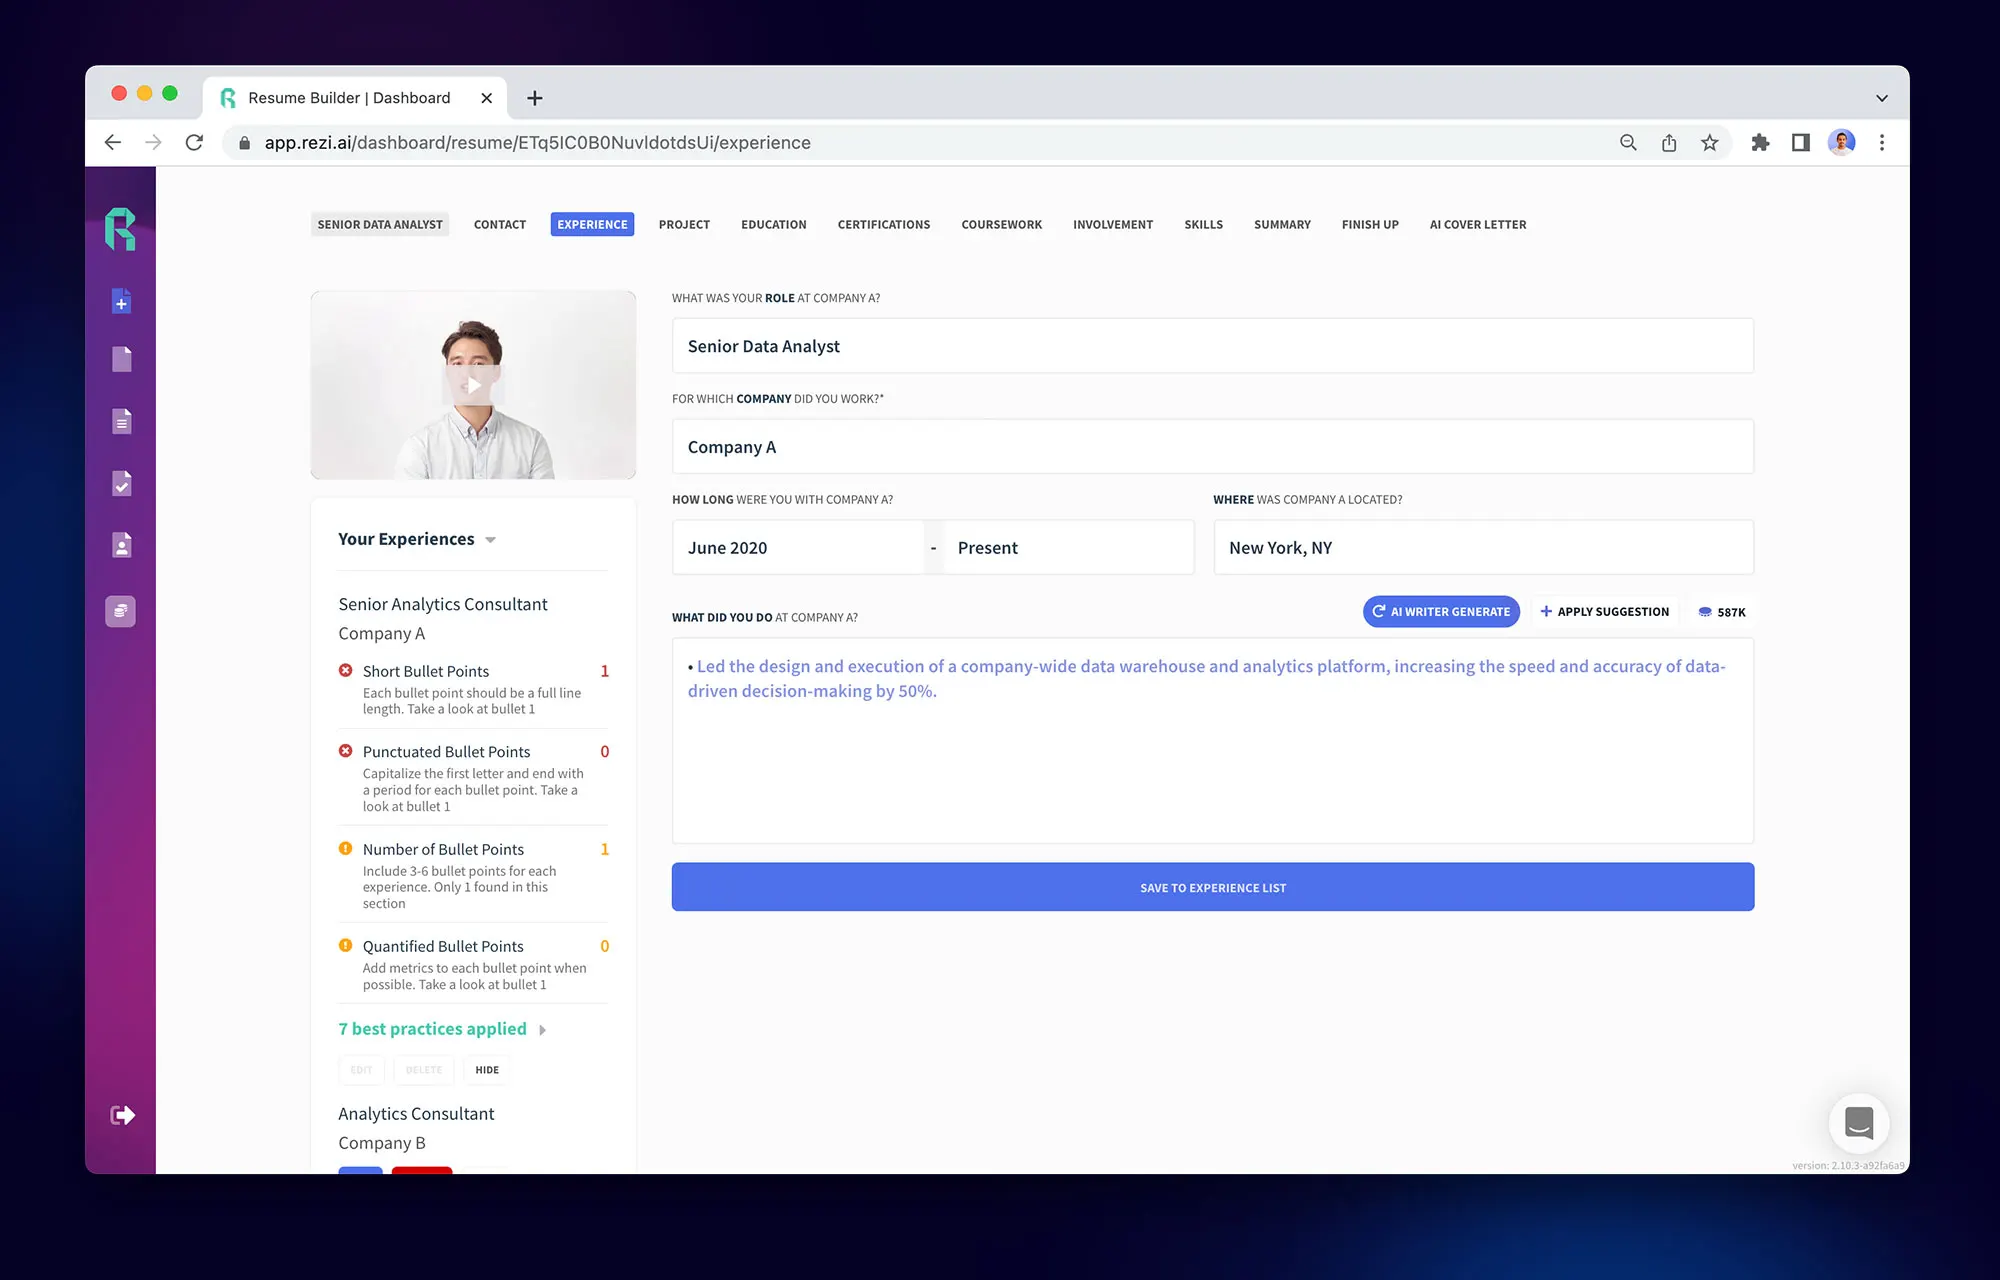2000x1280 pixels.
Task: Open the browser profile avatar
Action: point(1841,143)
